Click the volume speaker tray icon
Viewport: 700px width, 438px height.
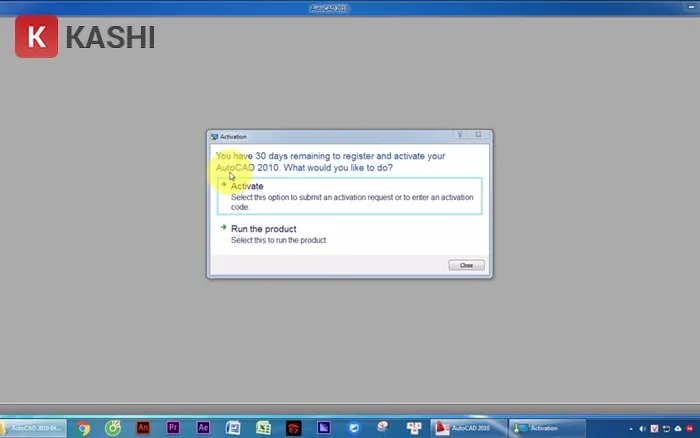tap(642, 429)
